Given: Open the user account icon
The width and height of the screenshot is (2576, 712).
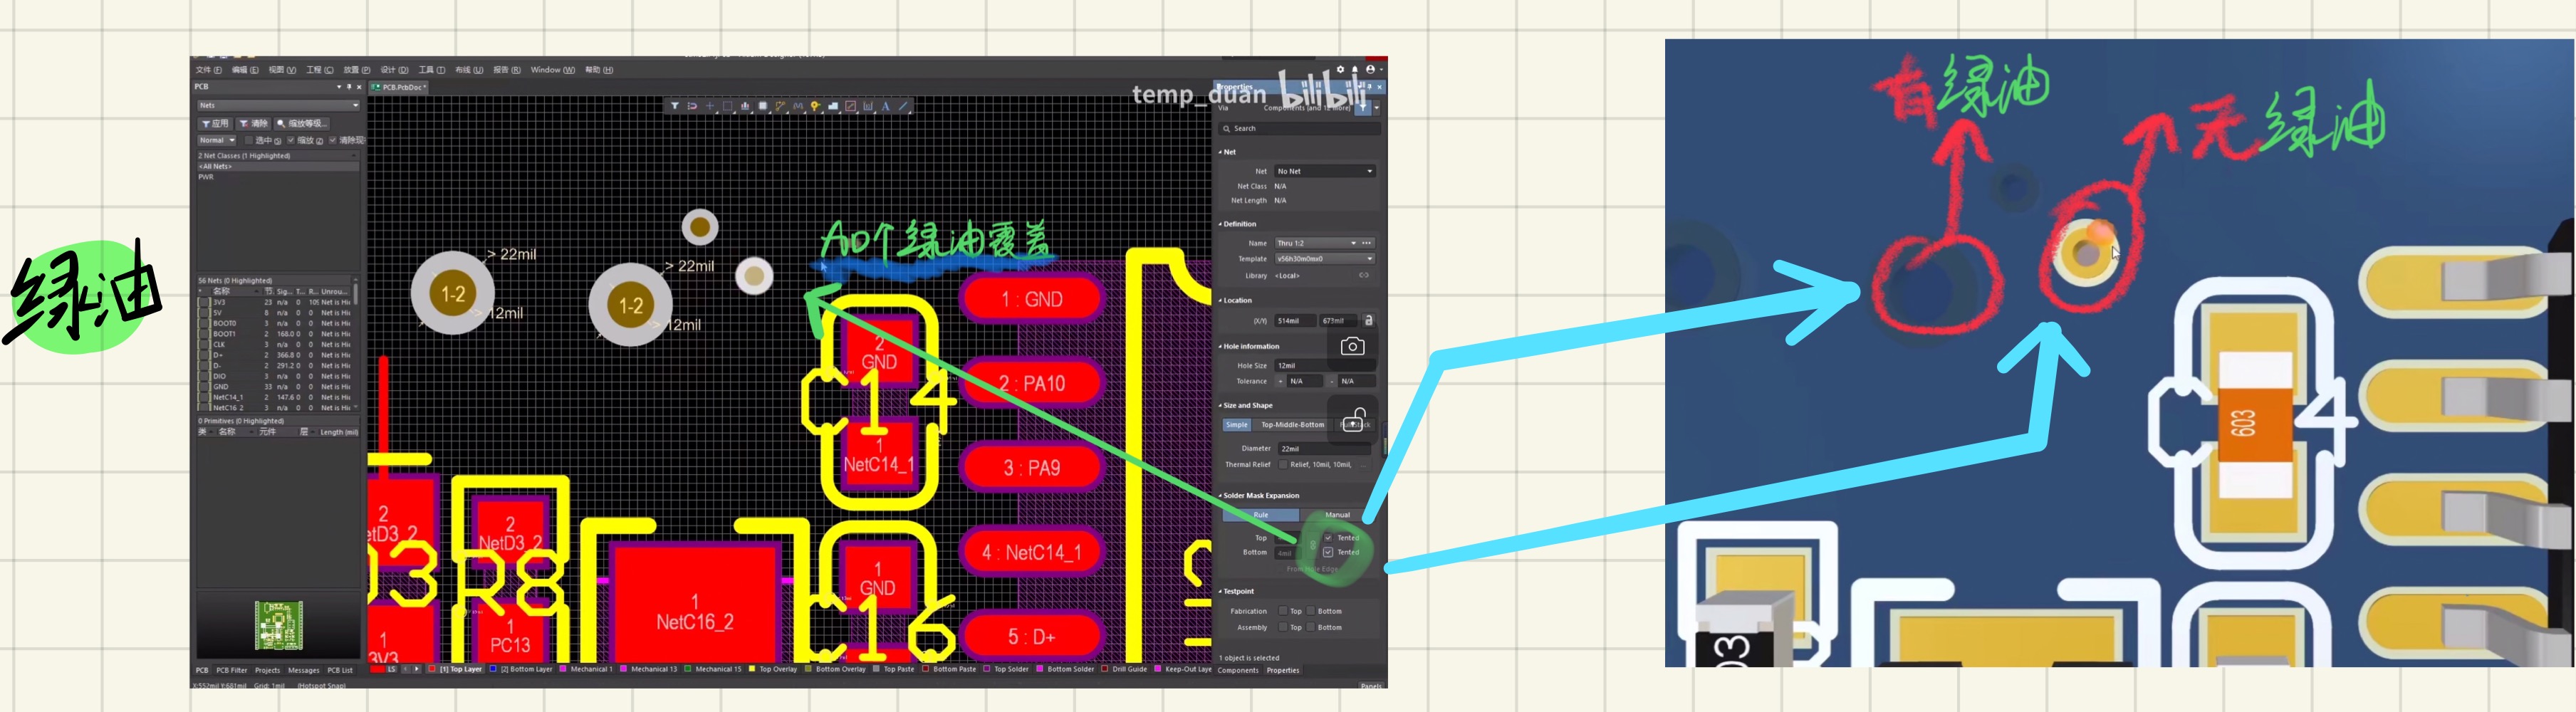Looking at the screenshot, I should [x=1371, y=70].
